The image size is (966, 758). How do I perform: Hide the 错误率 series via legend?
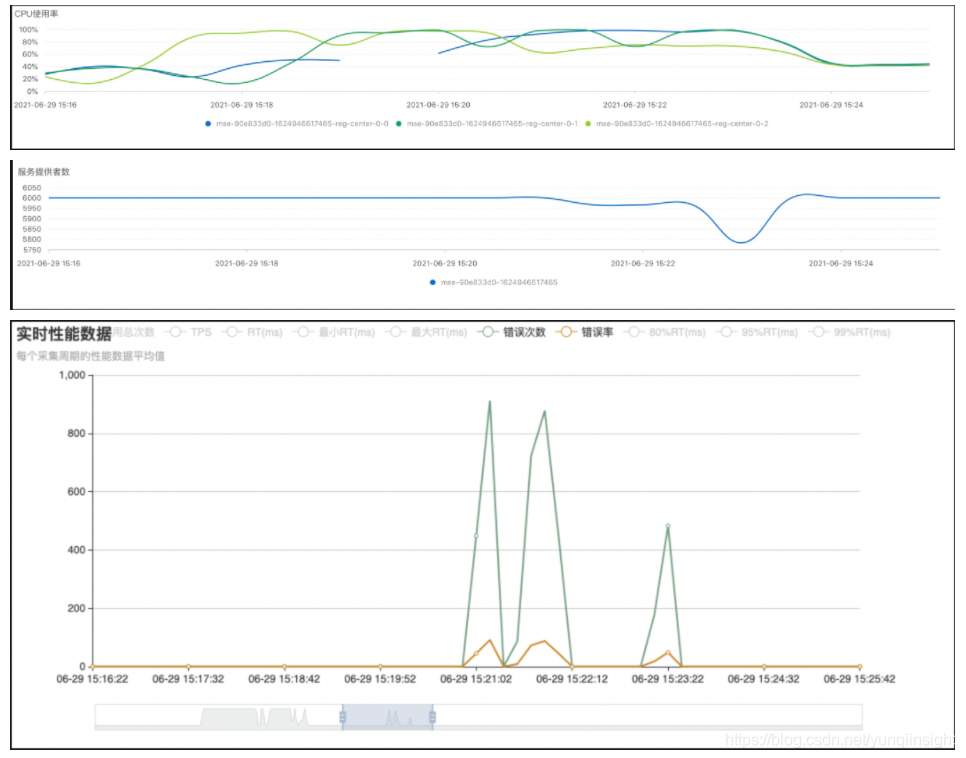pos(585,332)
